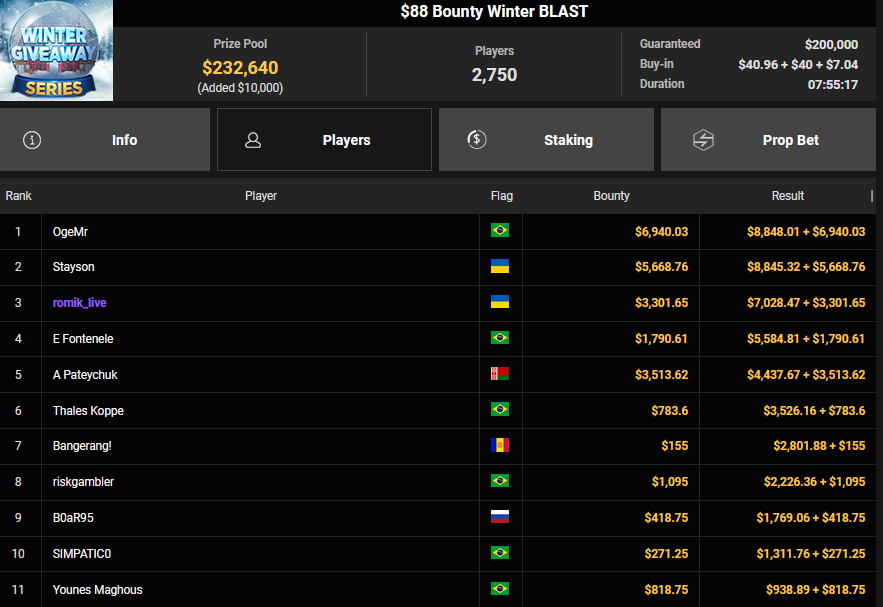Click the person icon on Players tab
The height and width of the screenshot is (607, 883).
point(253,140)
